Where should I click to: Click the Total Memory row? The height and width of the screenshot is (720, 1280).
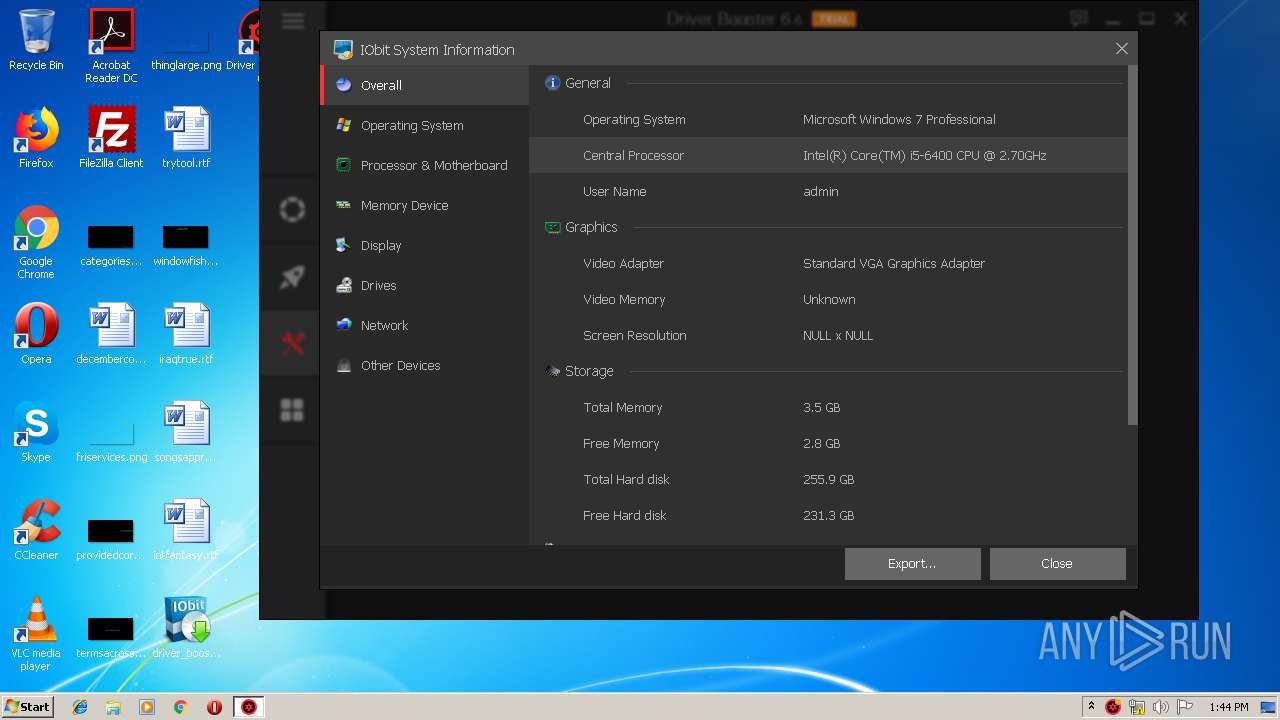[x=828, y=407]
